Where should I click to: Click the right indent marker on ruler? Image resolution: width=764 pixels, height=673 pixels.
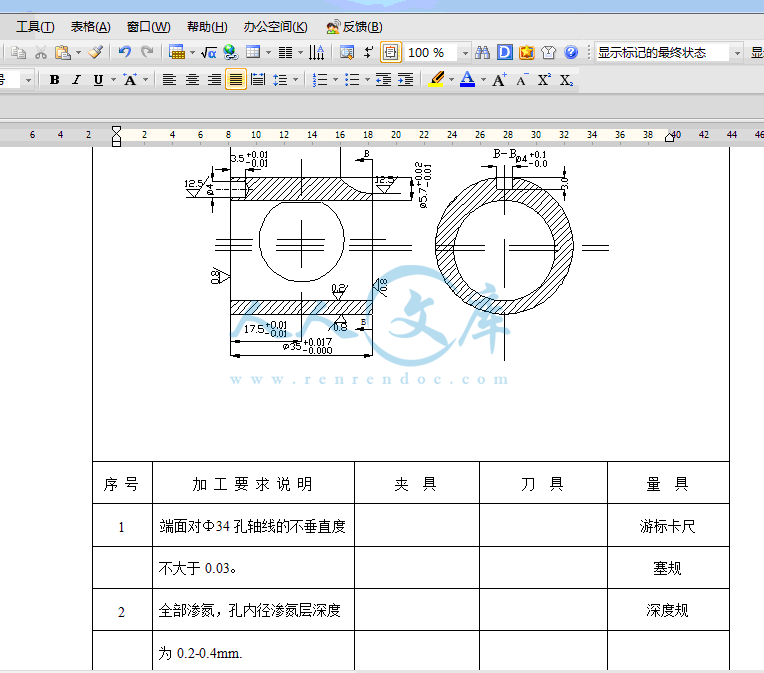click(x=670, y=137)
